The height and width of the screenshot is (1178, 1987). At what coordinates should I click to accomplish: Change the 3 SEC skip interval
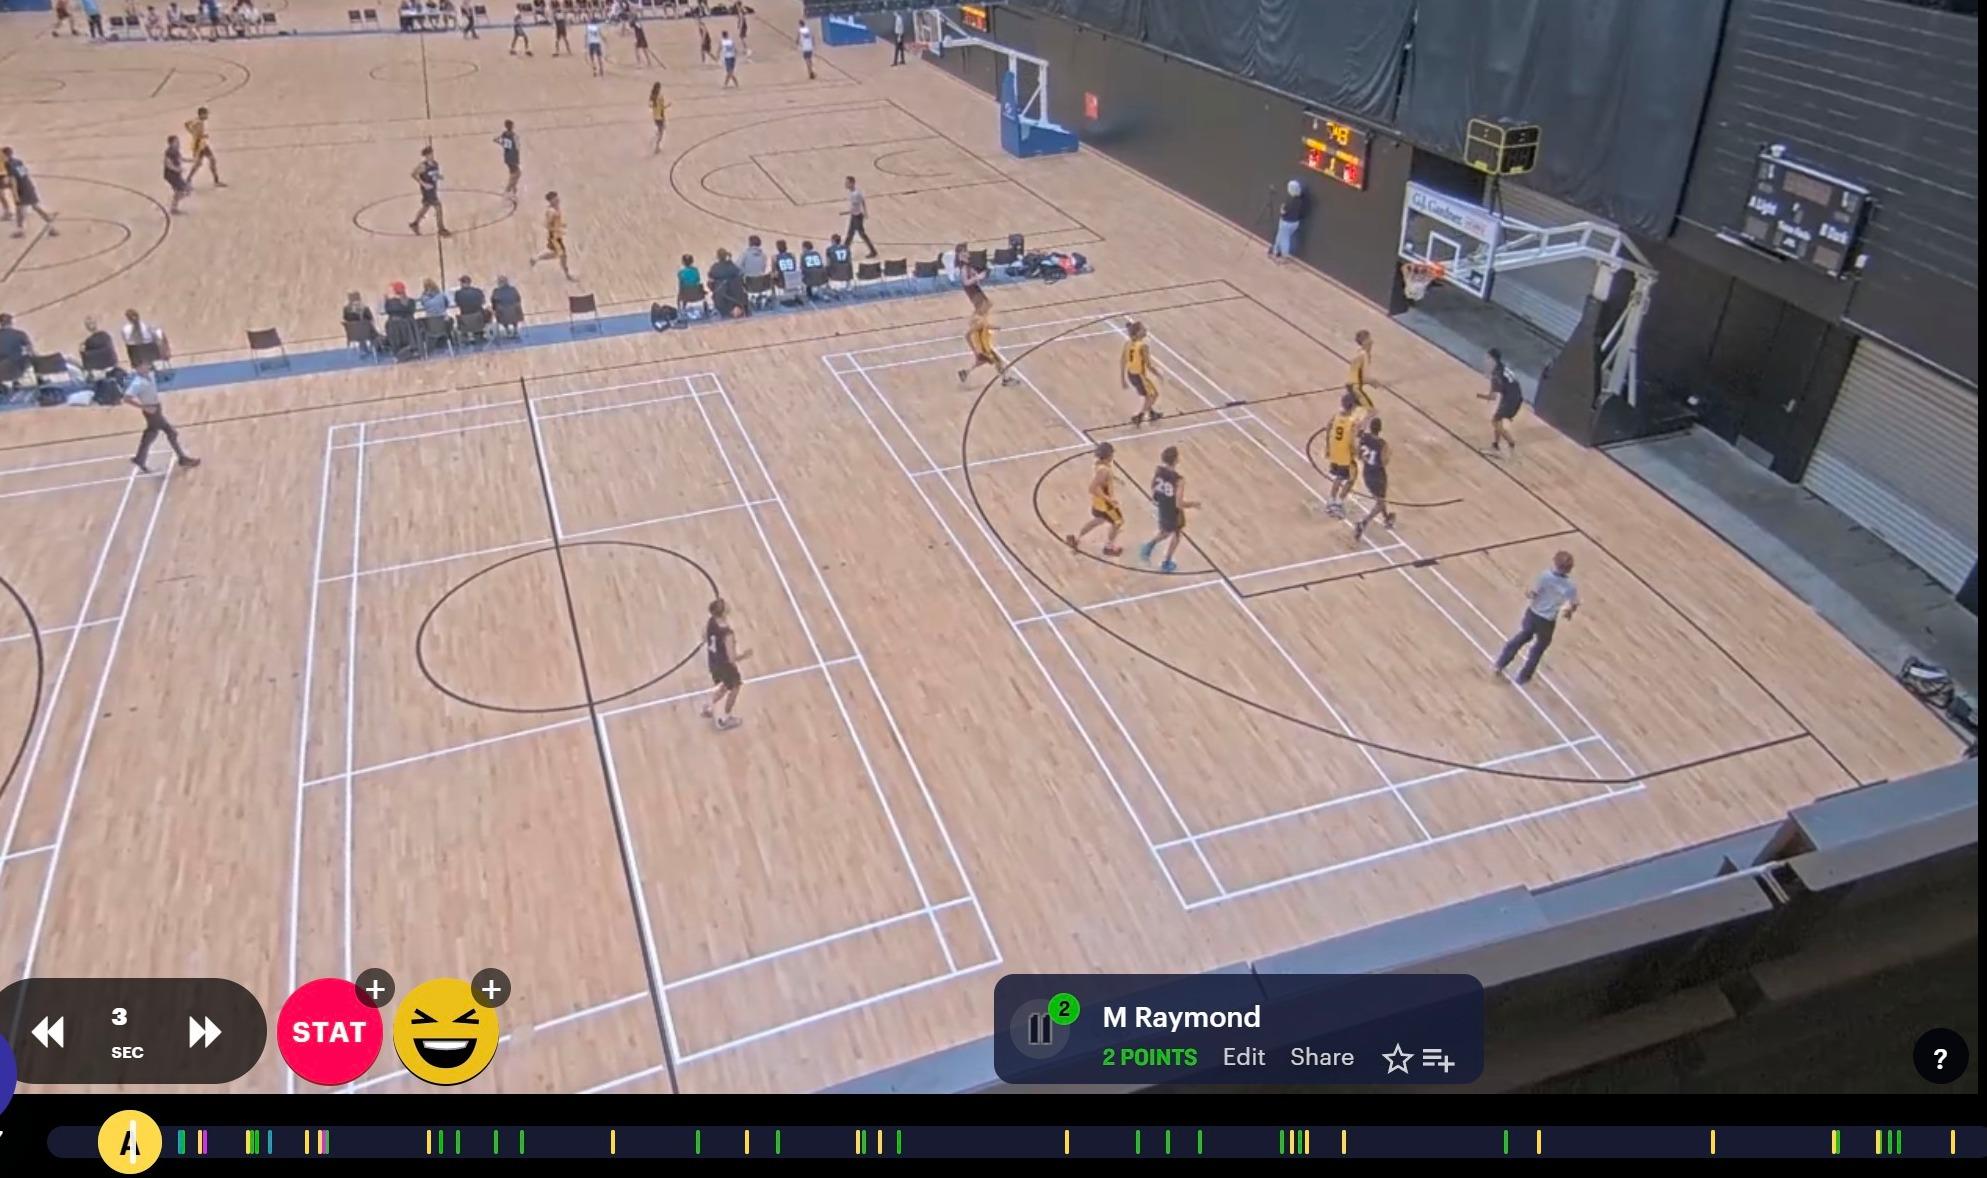pos(126,1032)
